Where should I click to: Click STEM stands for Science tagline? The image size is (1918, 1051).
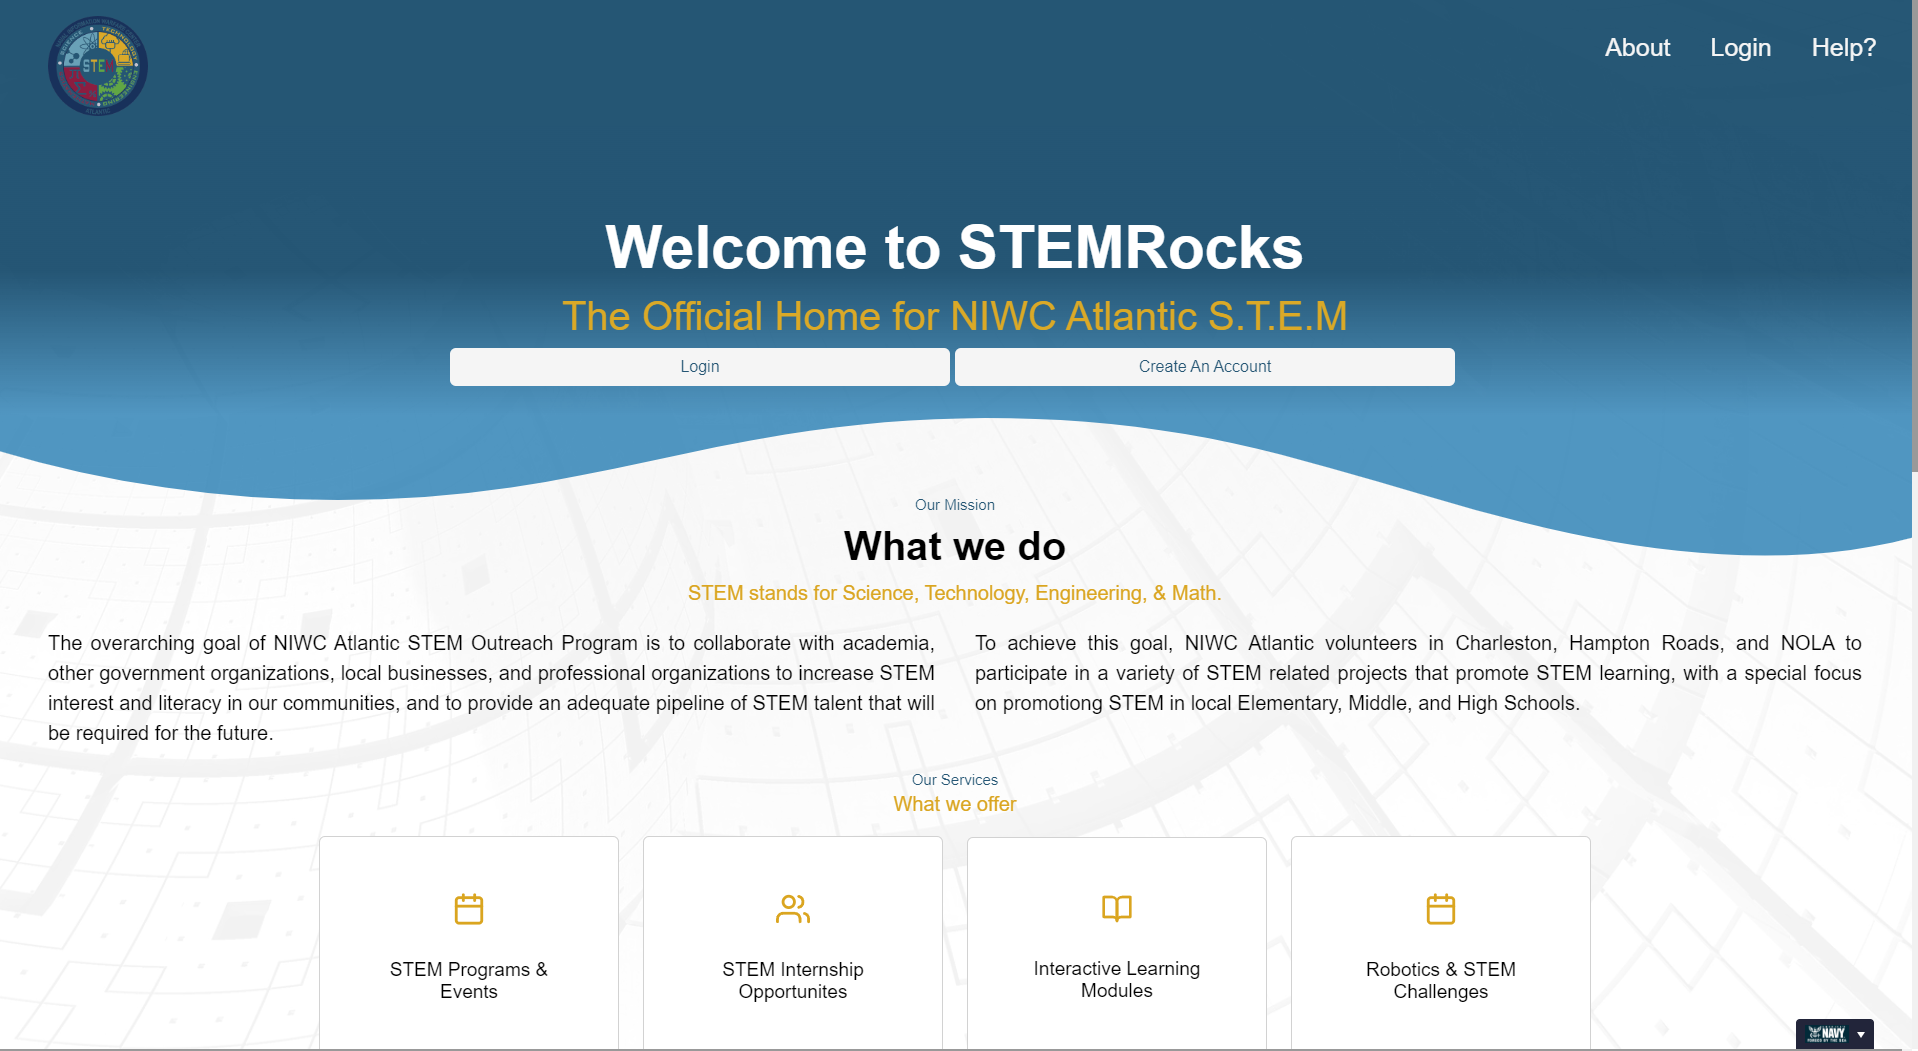pos(955,593)
